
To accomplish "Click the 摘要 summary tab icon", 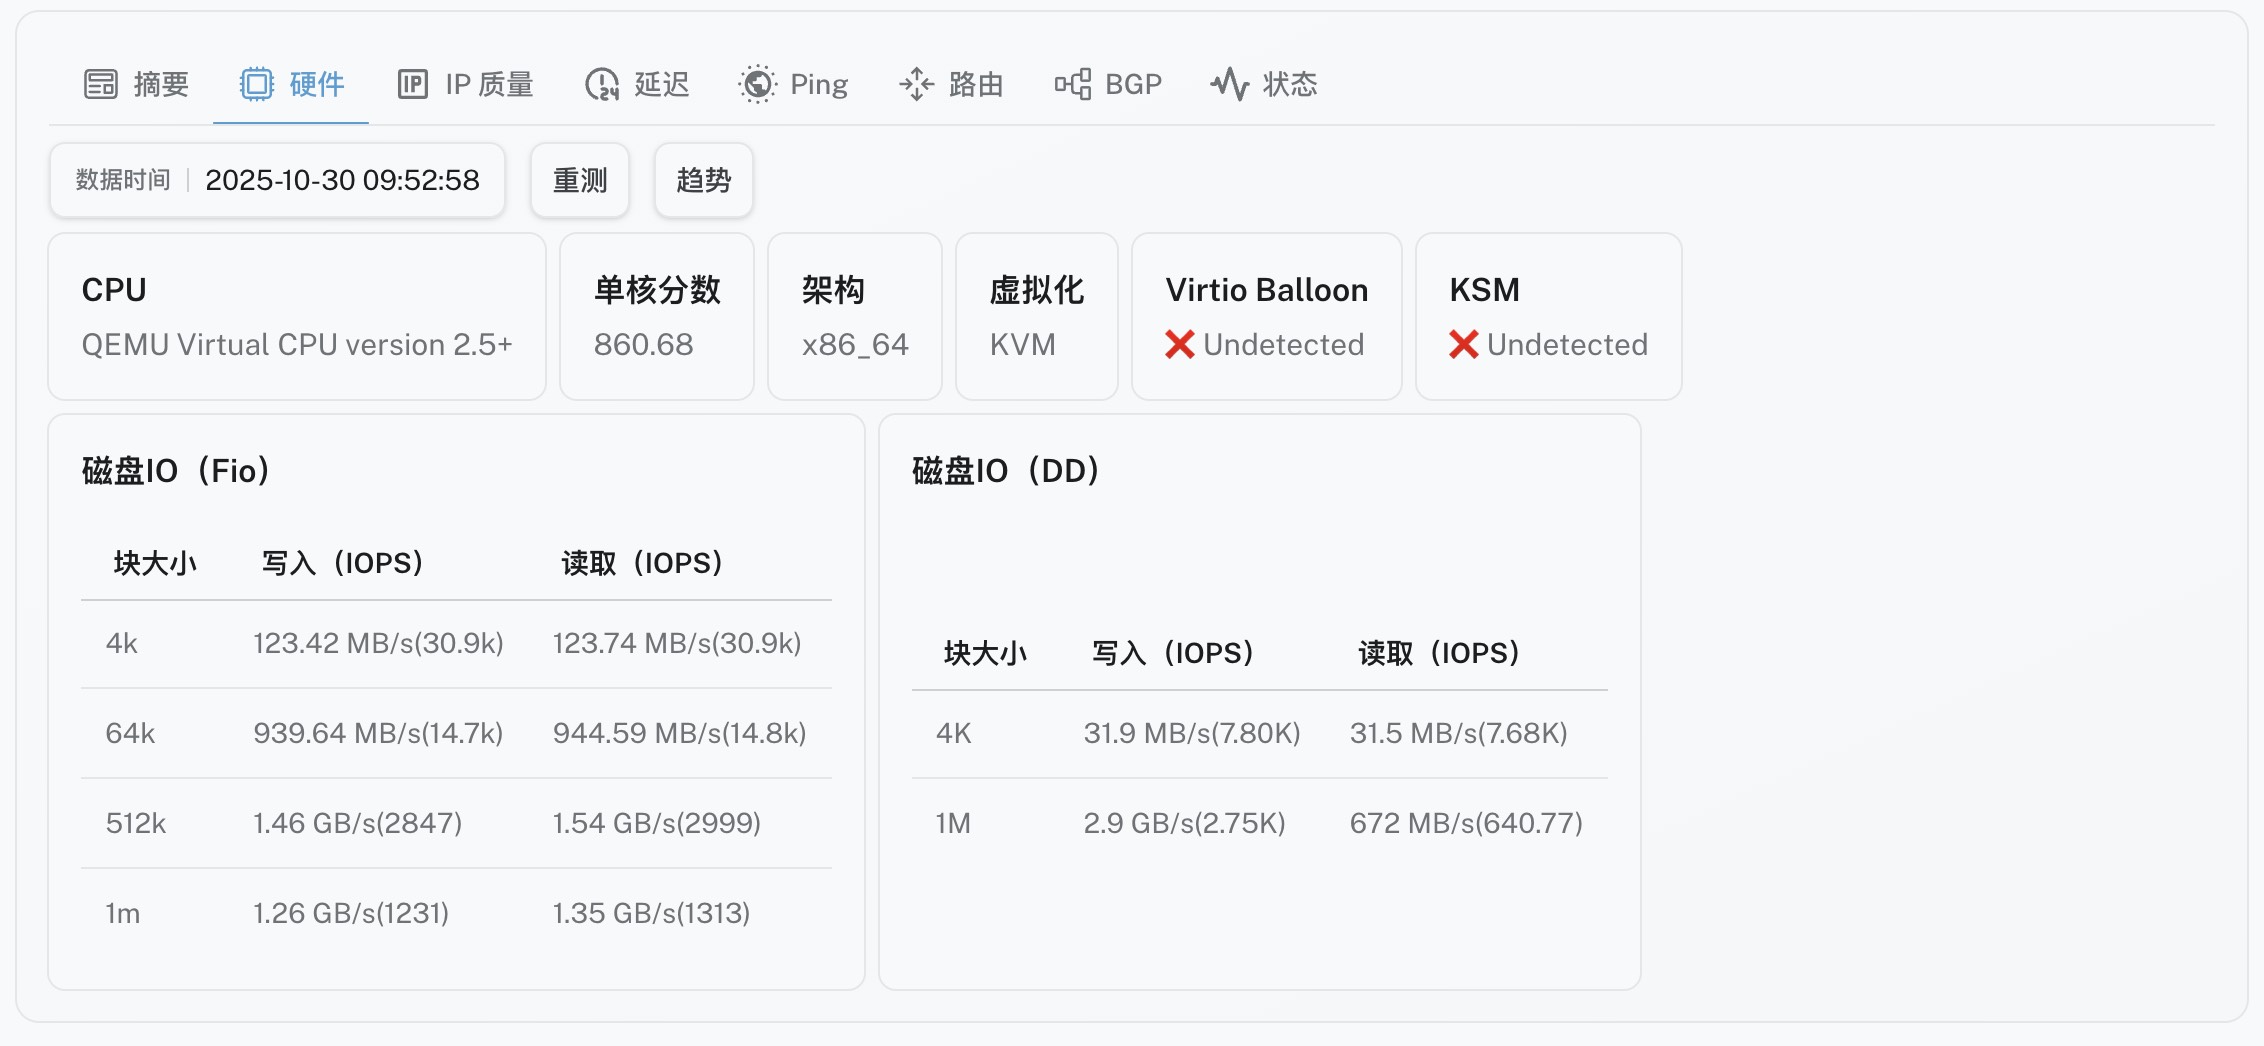I will tap(101, 84).
